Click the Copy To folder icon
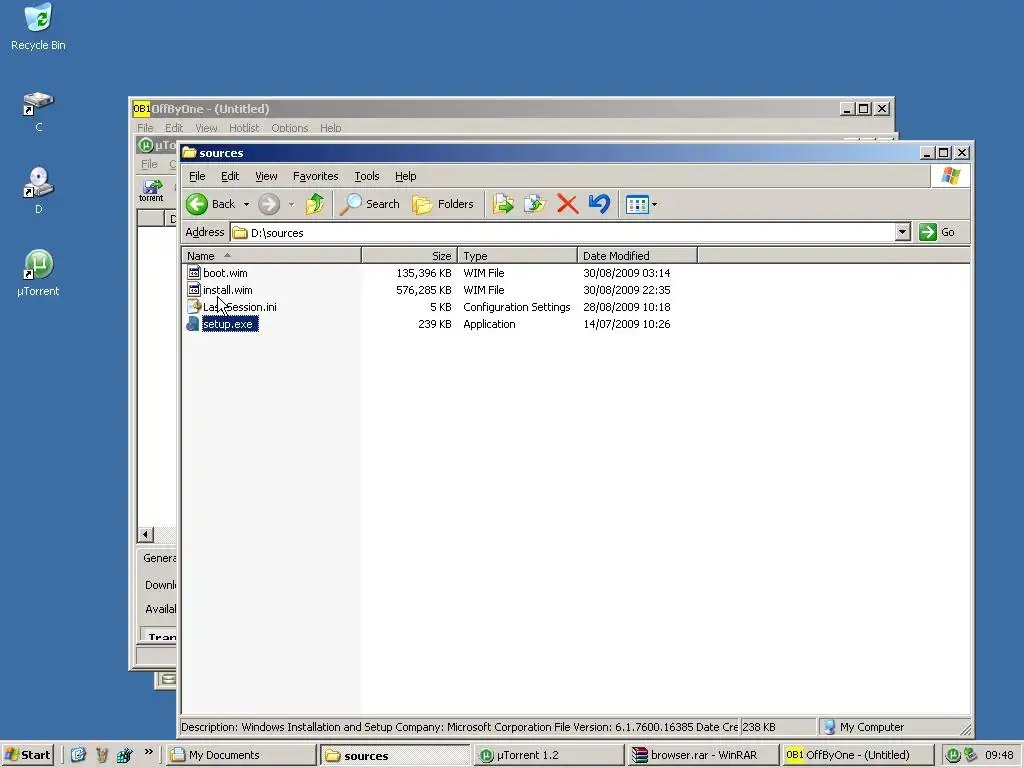Viewport: 1024px width, 768px height. click(535, 204)
